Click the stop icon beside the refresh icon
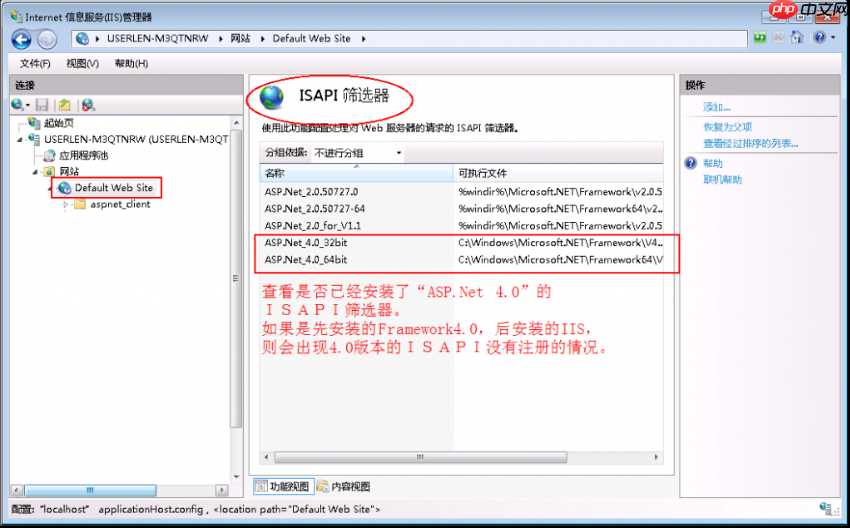This screenshot has width=850, height=528. tap(778, 37)
